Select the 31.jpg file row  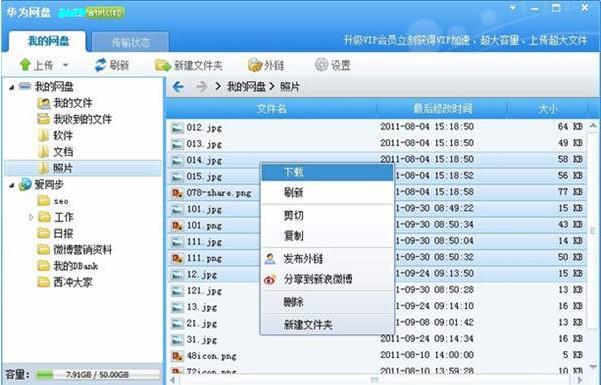click(x=377, y=339)
